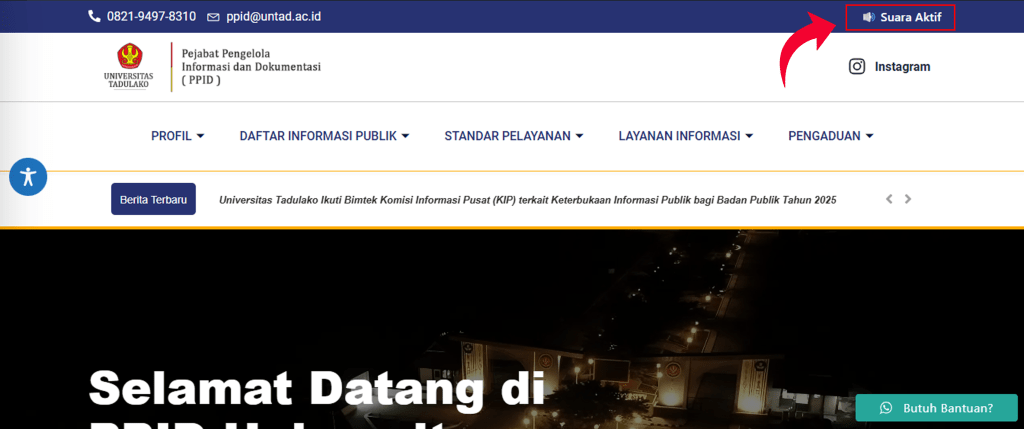This screenshot has height=429, width=1024.
Task: Click the WhatsApp icon in help button
Action: [885, 408]
